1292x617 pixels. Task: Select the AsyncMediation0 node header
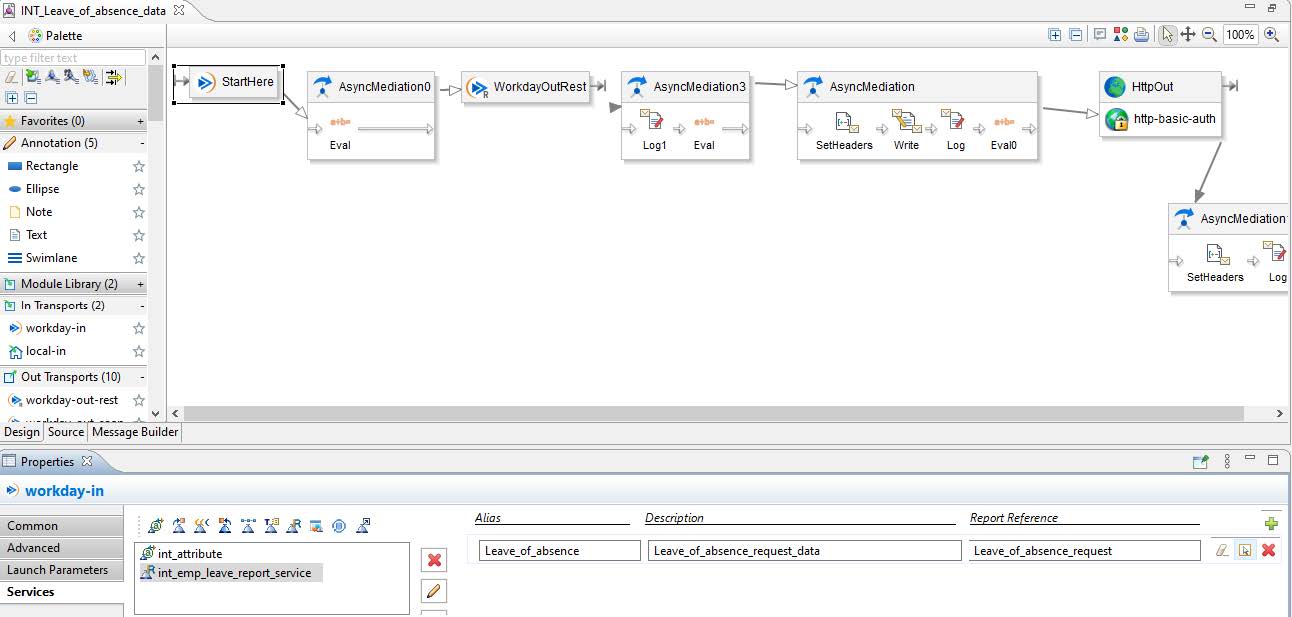click(x=371, y=87)
